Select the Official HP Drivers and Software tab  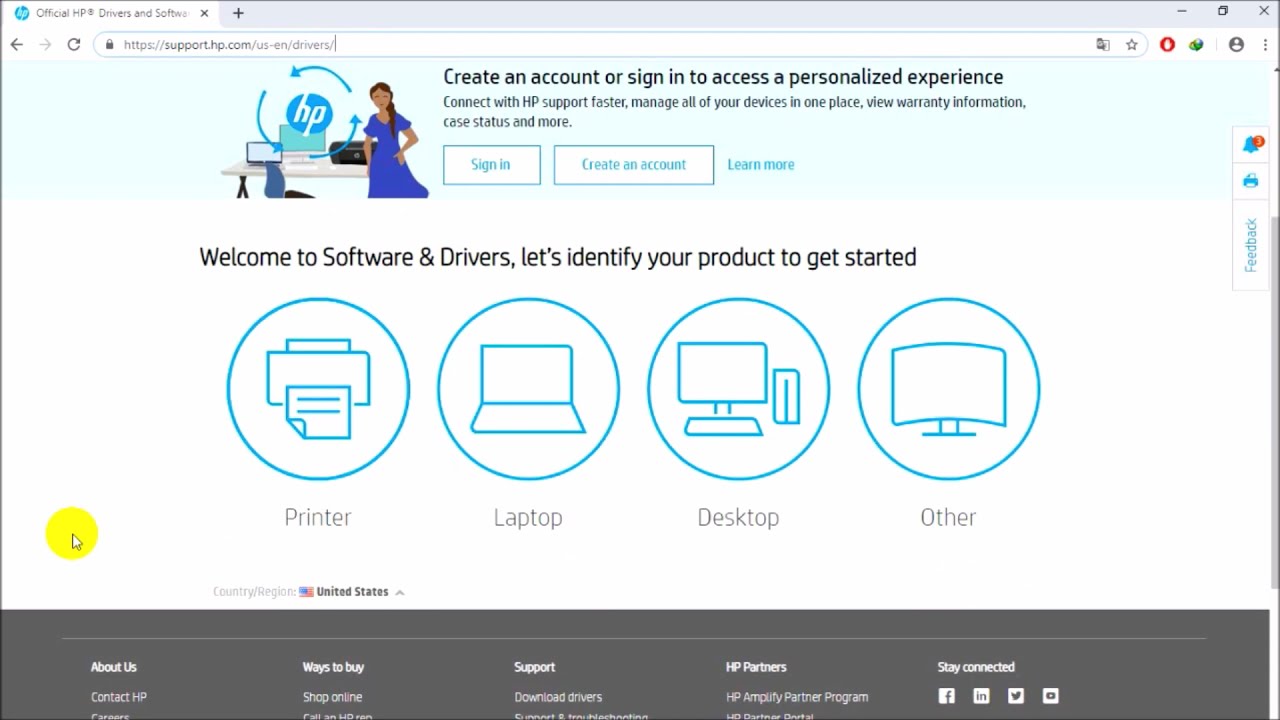click(110, 13)
